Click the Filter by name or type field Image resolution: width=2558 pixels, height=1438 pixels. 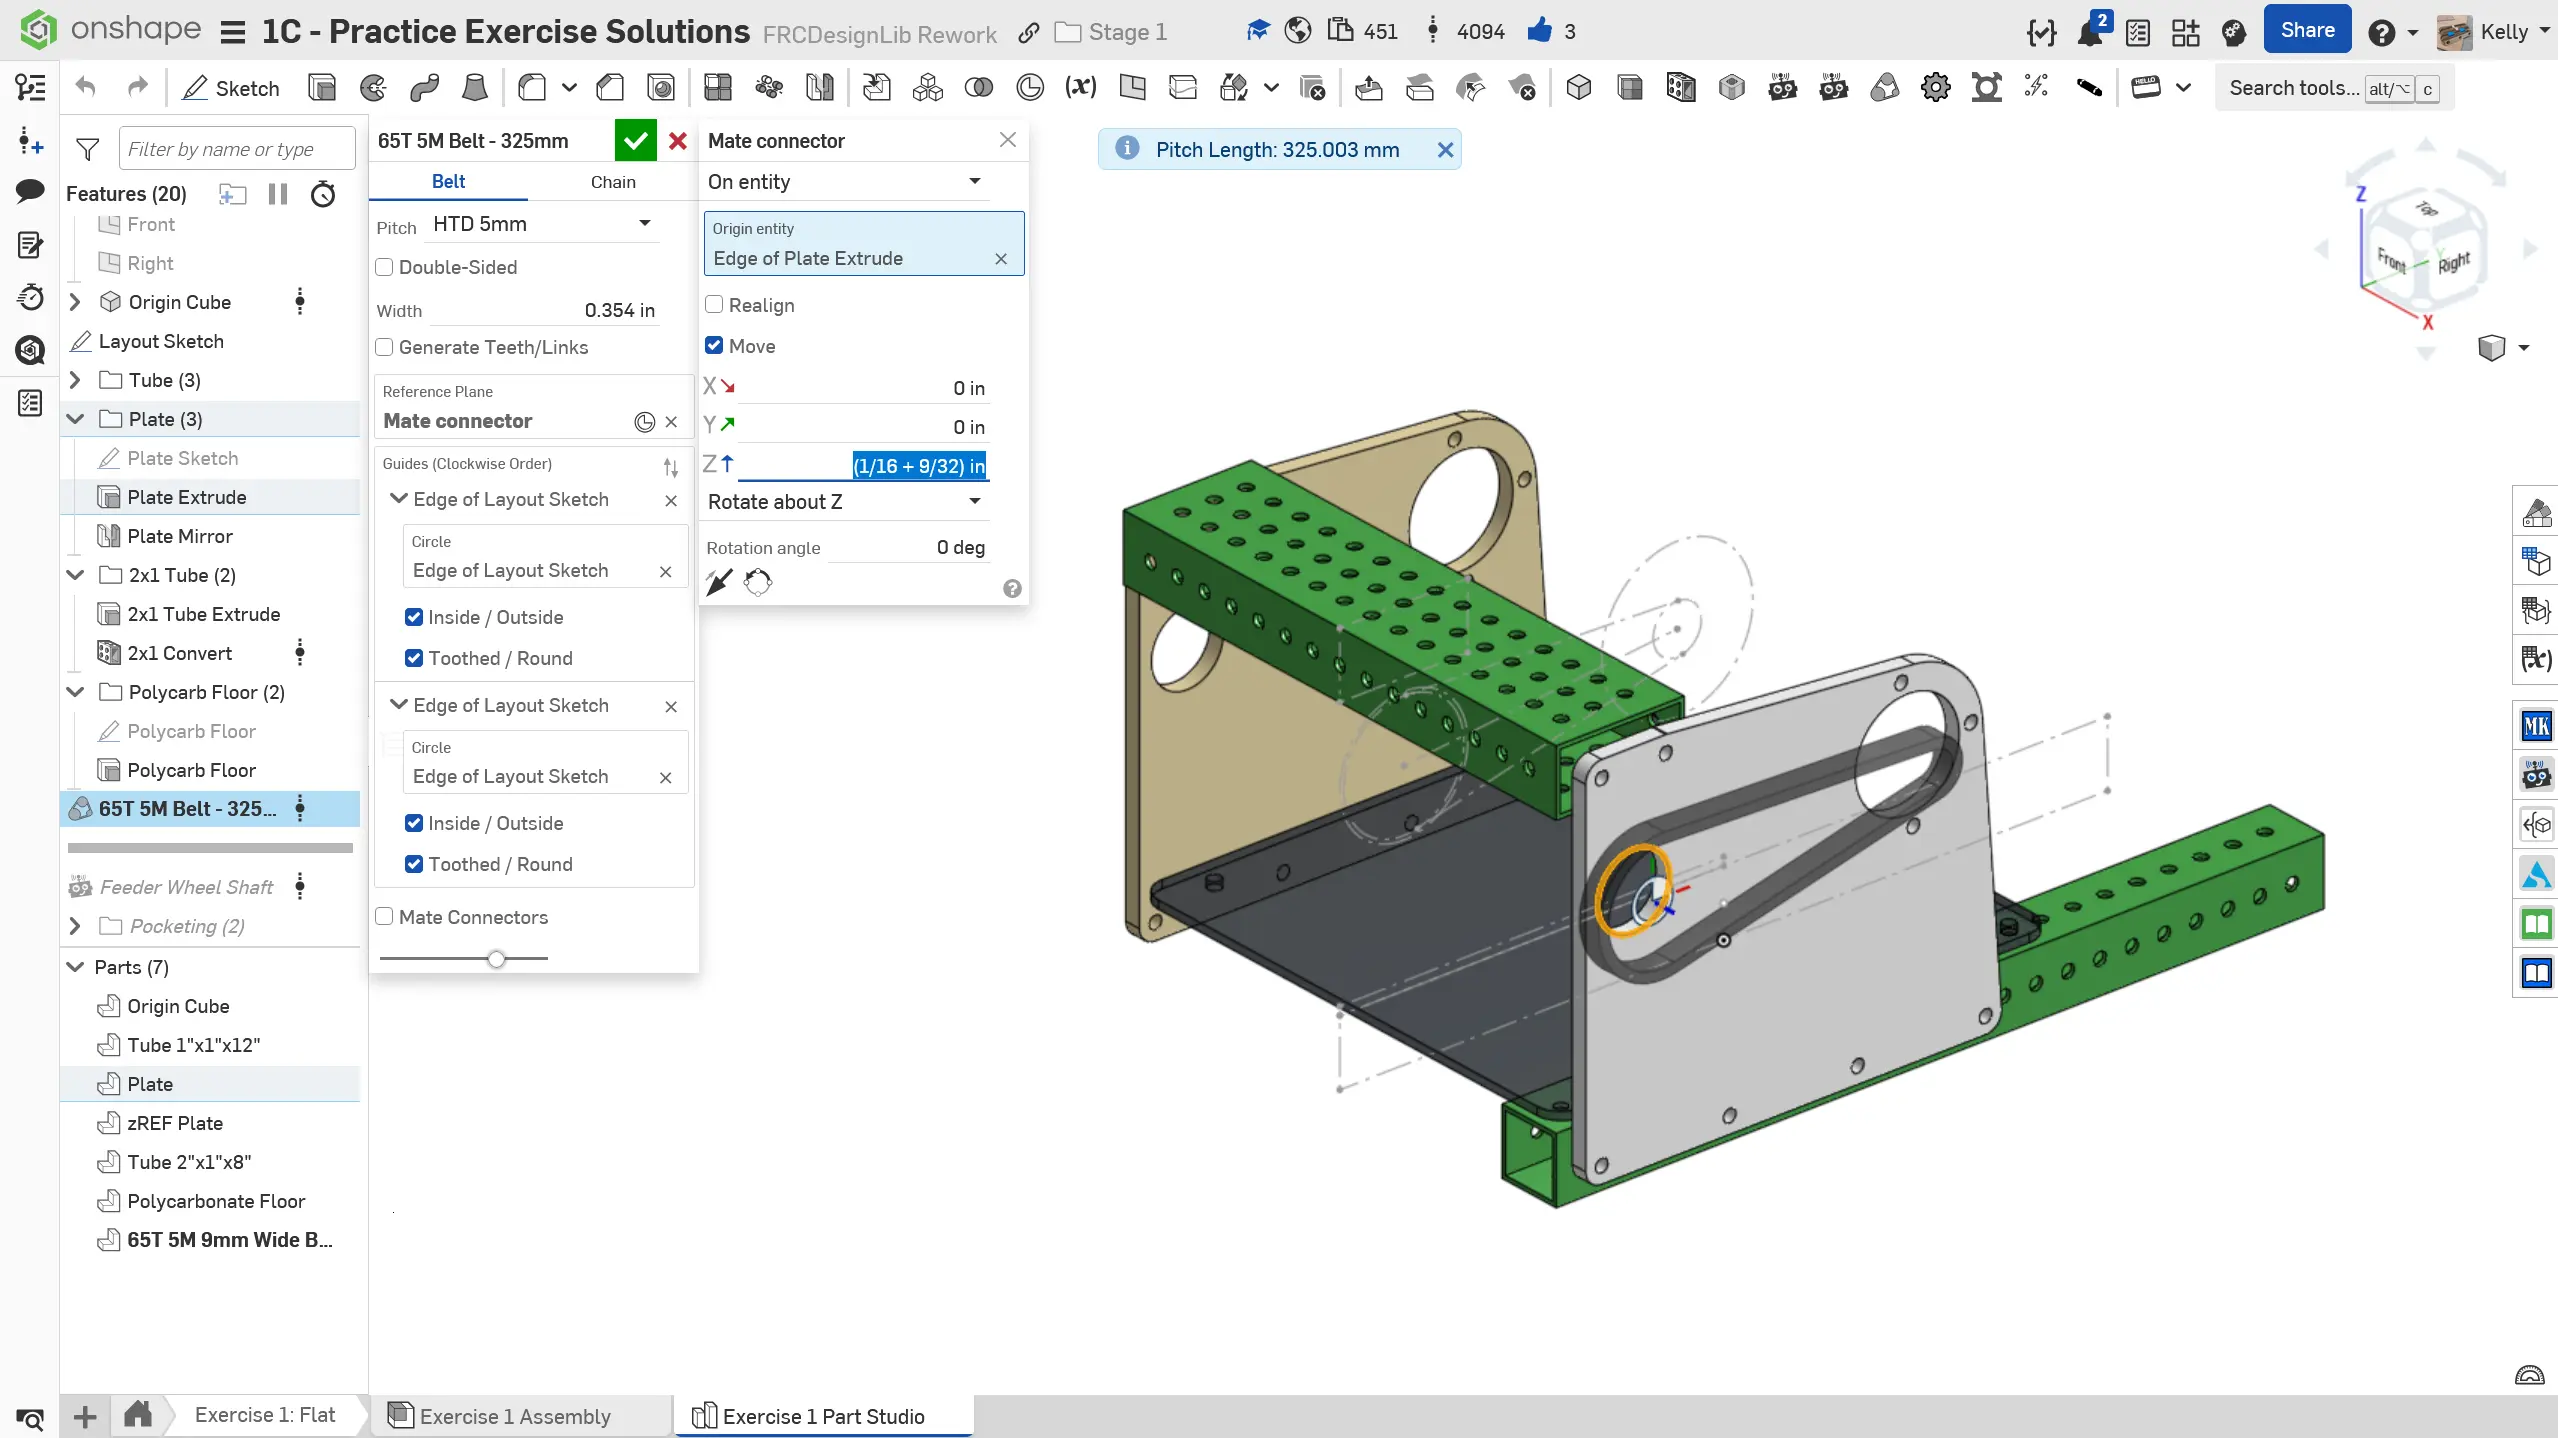tap(236, 149)
